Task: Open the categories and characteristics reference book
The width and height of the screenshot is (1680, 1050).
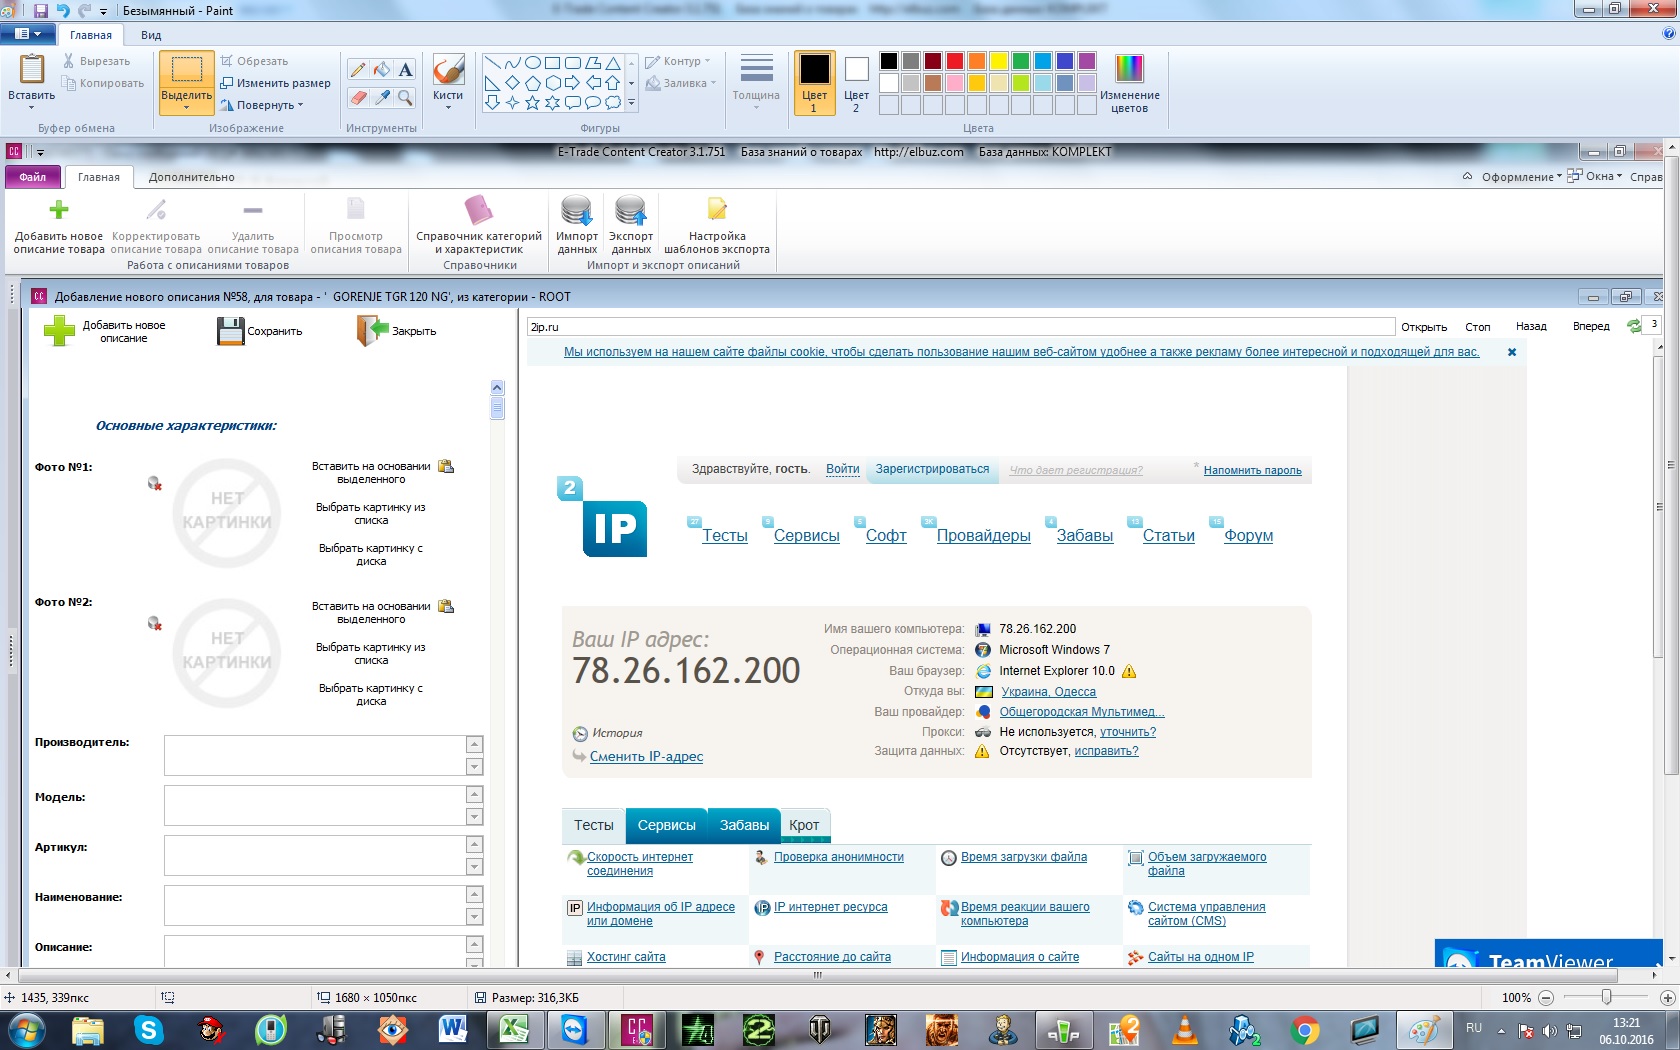Action: [x=479, y=210]
